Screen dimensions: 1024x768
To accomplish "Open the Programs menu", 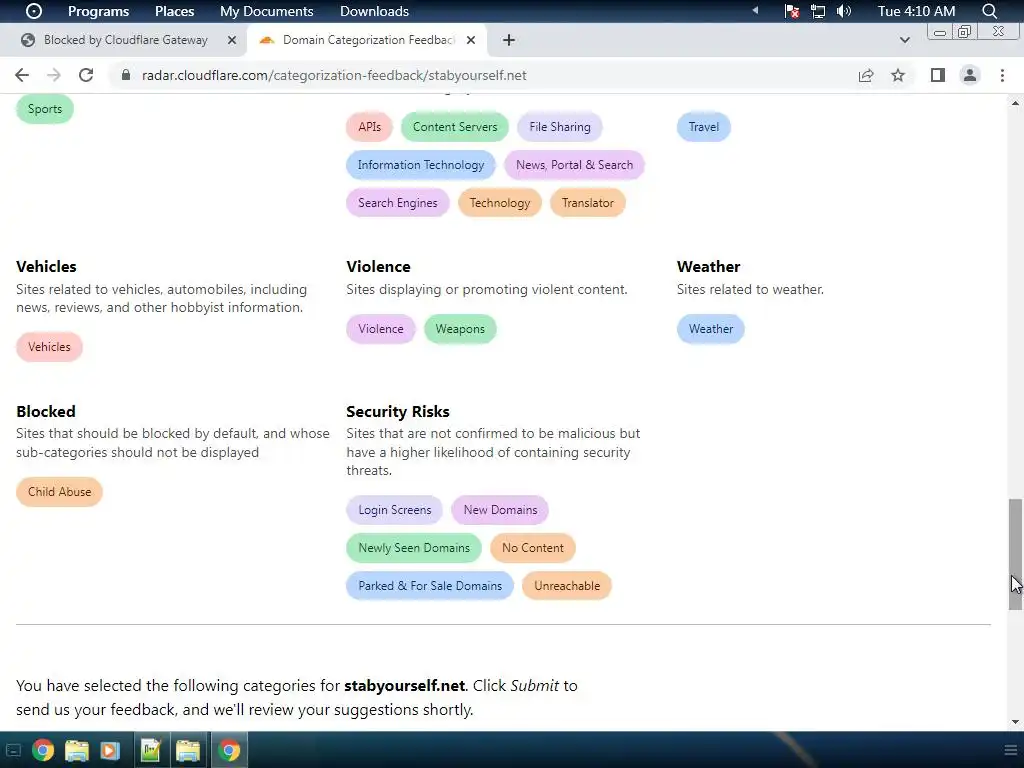I will coord(98,11).
